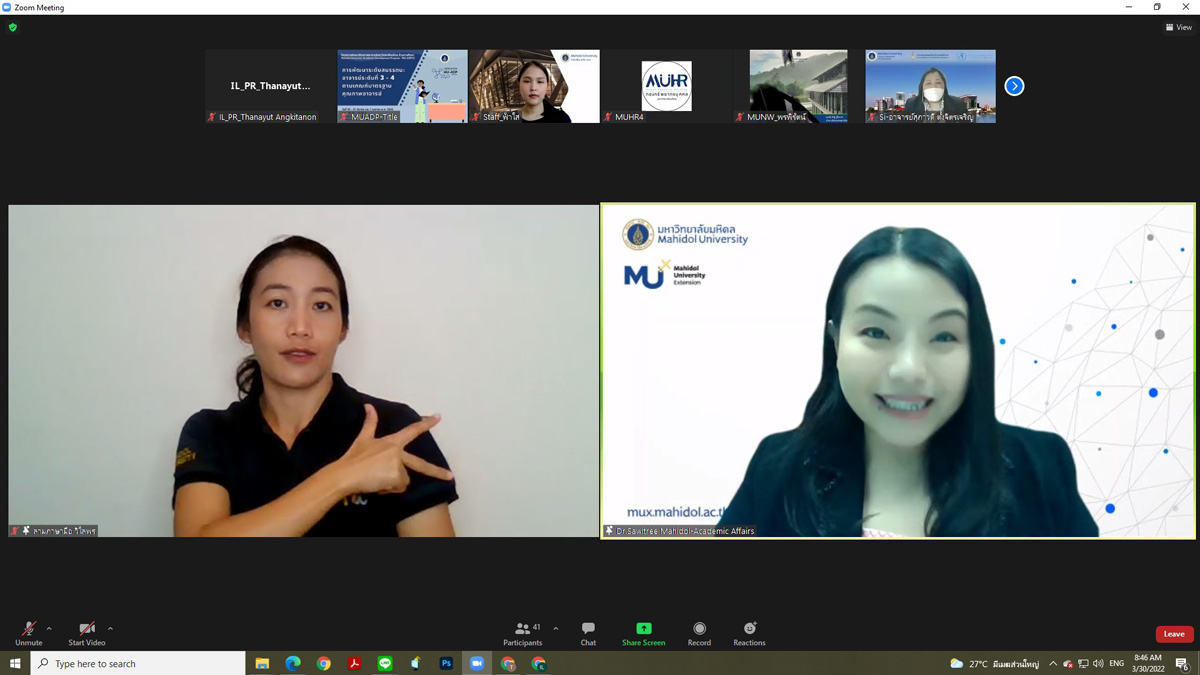This screenshot has width=1200, height=675.
Task: Pin Dr.Sawitree's speaker video tile
Action: pyautogui.click(x=897, y=370)
